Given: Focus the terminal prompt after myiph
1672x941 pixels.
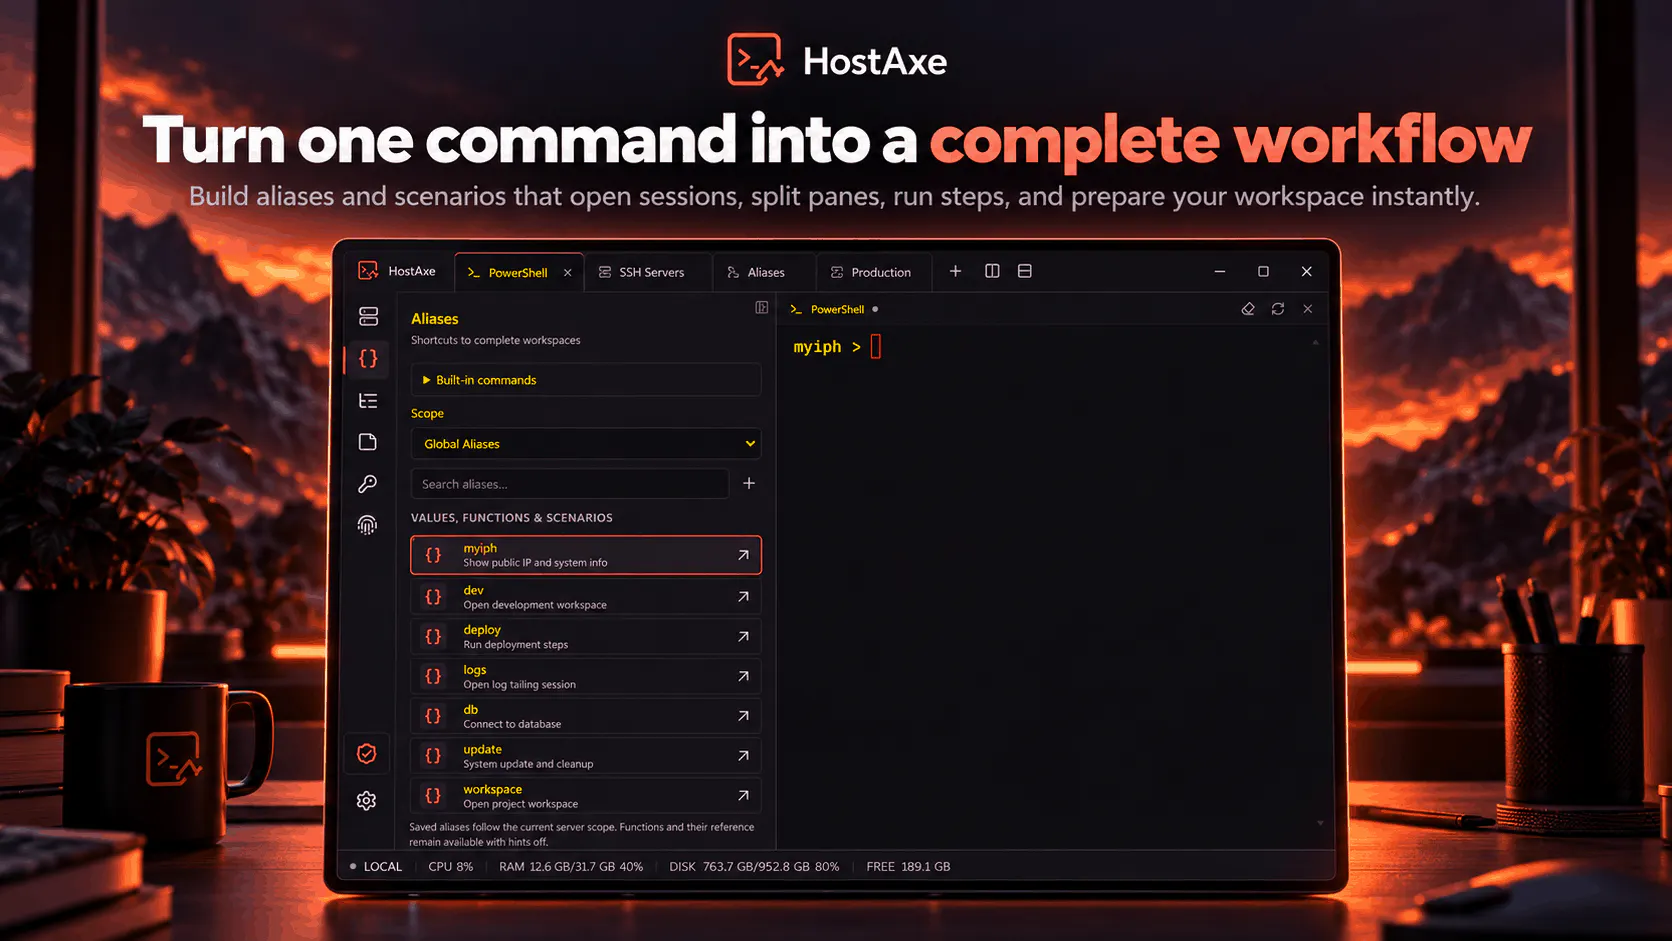Looking at the screenshot, I should click(x=876, y=347).
